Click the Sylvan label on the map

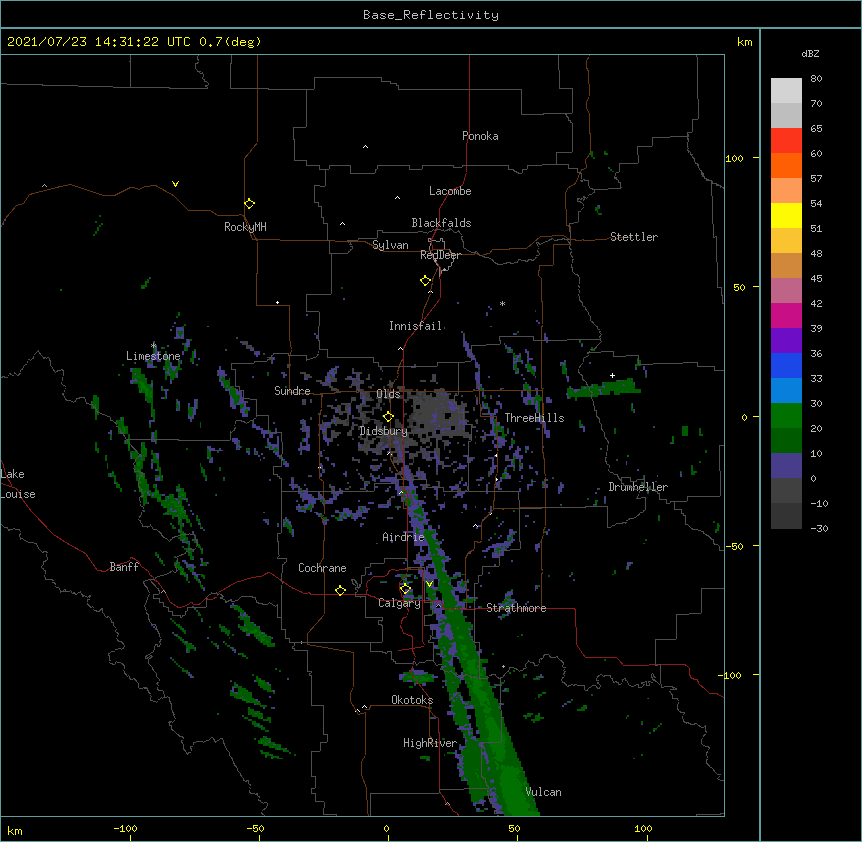390,245
